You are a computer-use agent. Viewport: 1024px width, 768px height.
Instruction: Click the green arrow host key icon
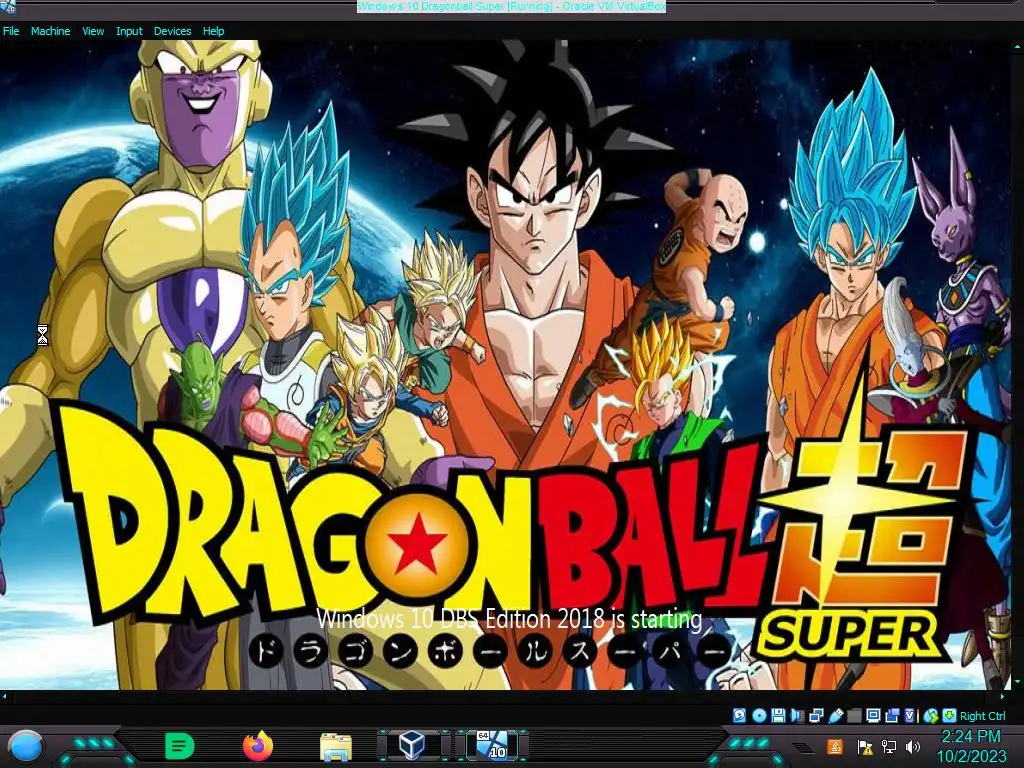tap(950, 716)
